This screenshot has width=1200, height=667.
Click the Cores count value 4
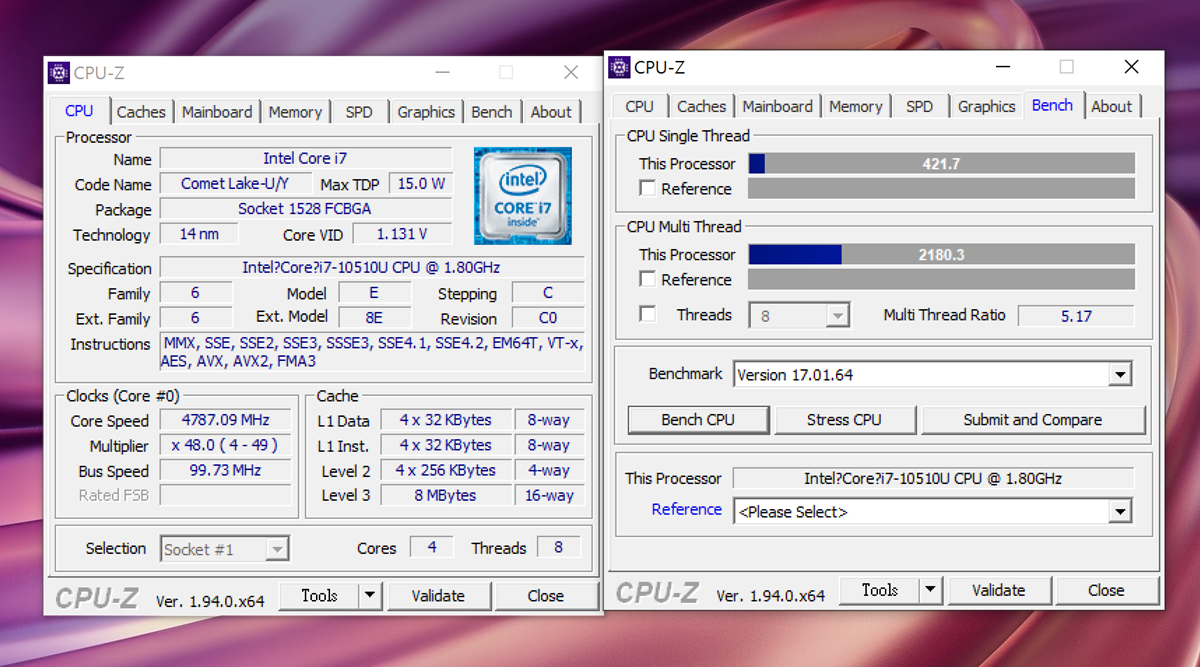pos(432,547)
